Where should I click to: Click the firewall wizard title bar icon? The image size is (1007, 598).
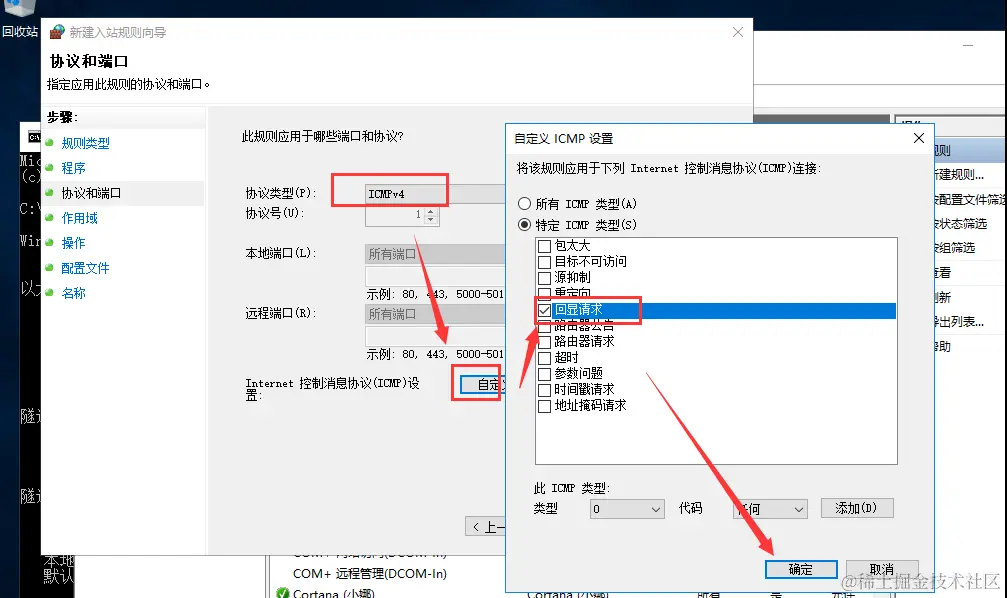click(x=57, y=31)
